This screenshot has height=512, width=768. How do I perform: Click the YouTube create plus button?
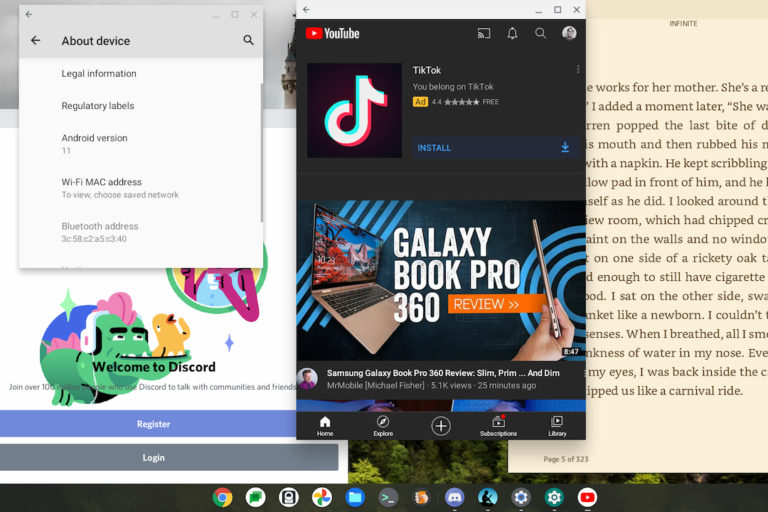pos(441,426)
